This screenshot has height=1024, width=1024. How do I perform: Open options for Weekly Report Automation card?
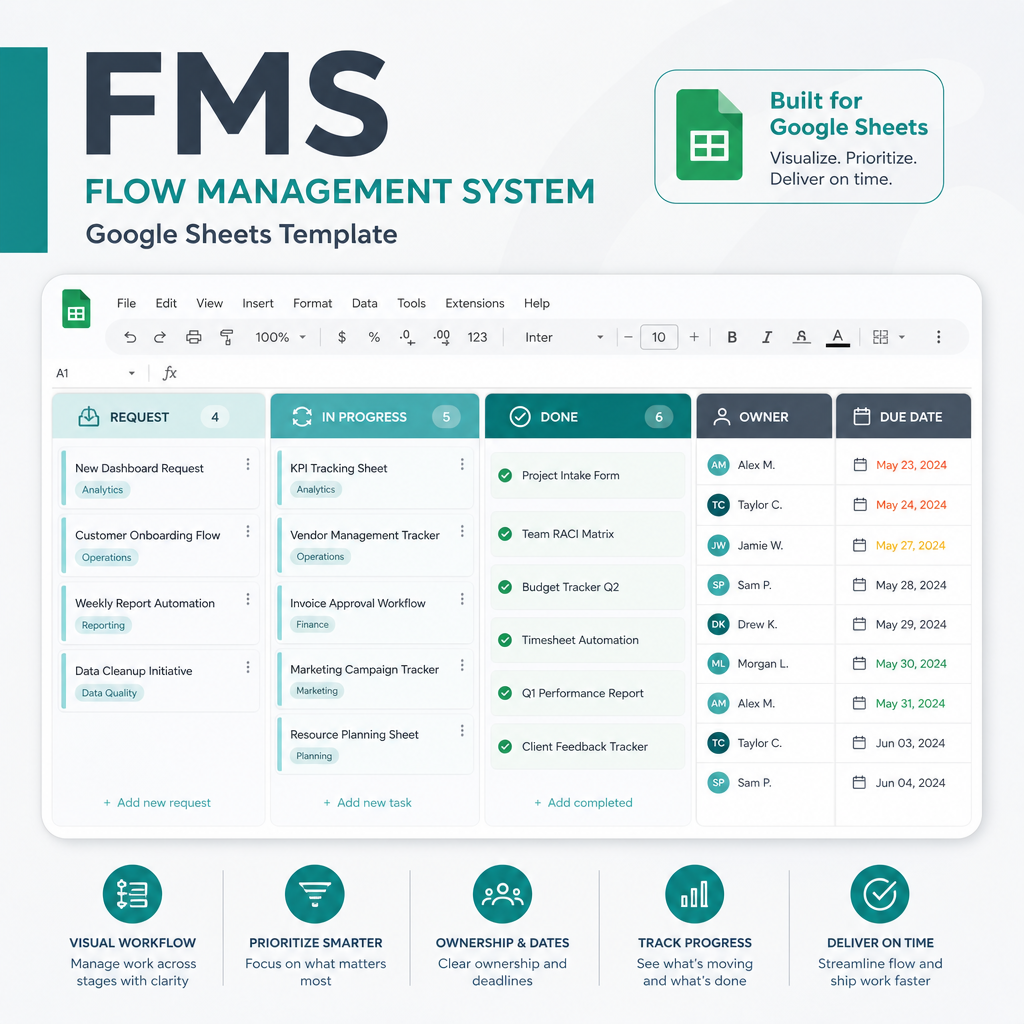[x=248, y=599]
